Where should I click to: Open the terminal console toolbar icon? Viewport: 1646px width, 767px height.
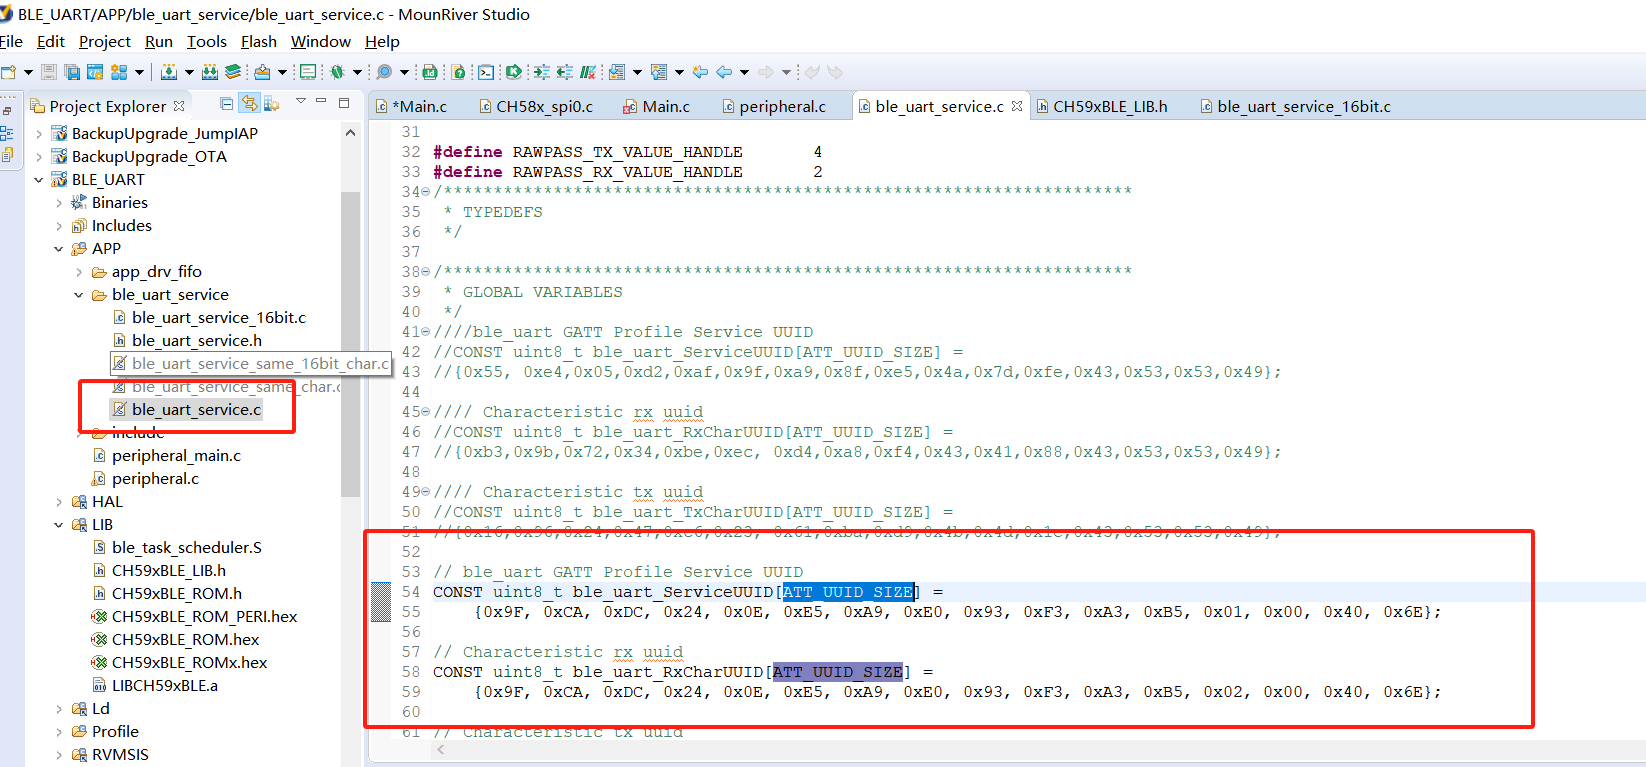tap(486, 72)
